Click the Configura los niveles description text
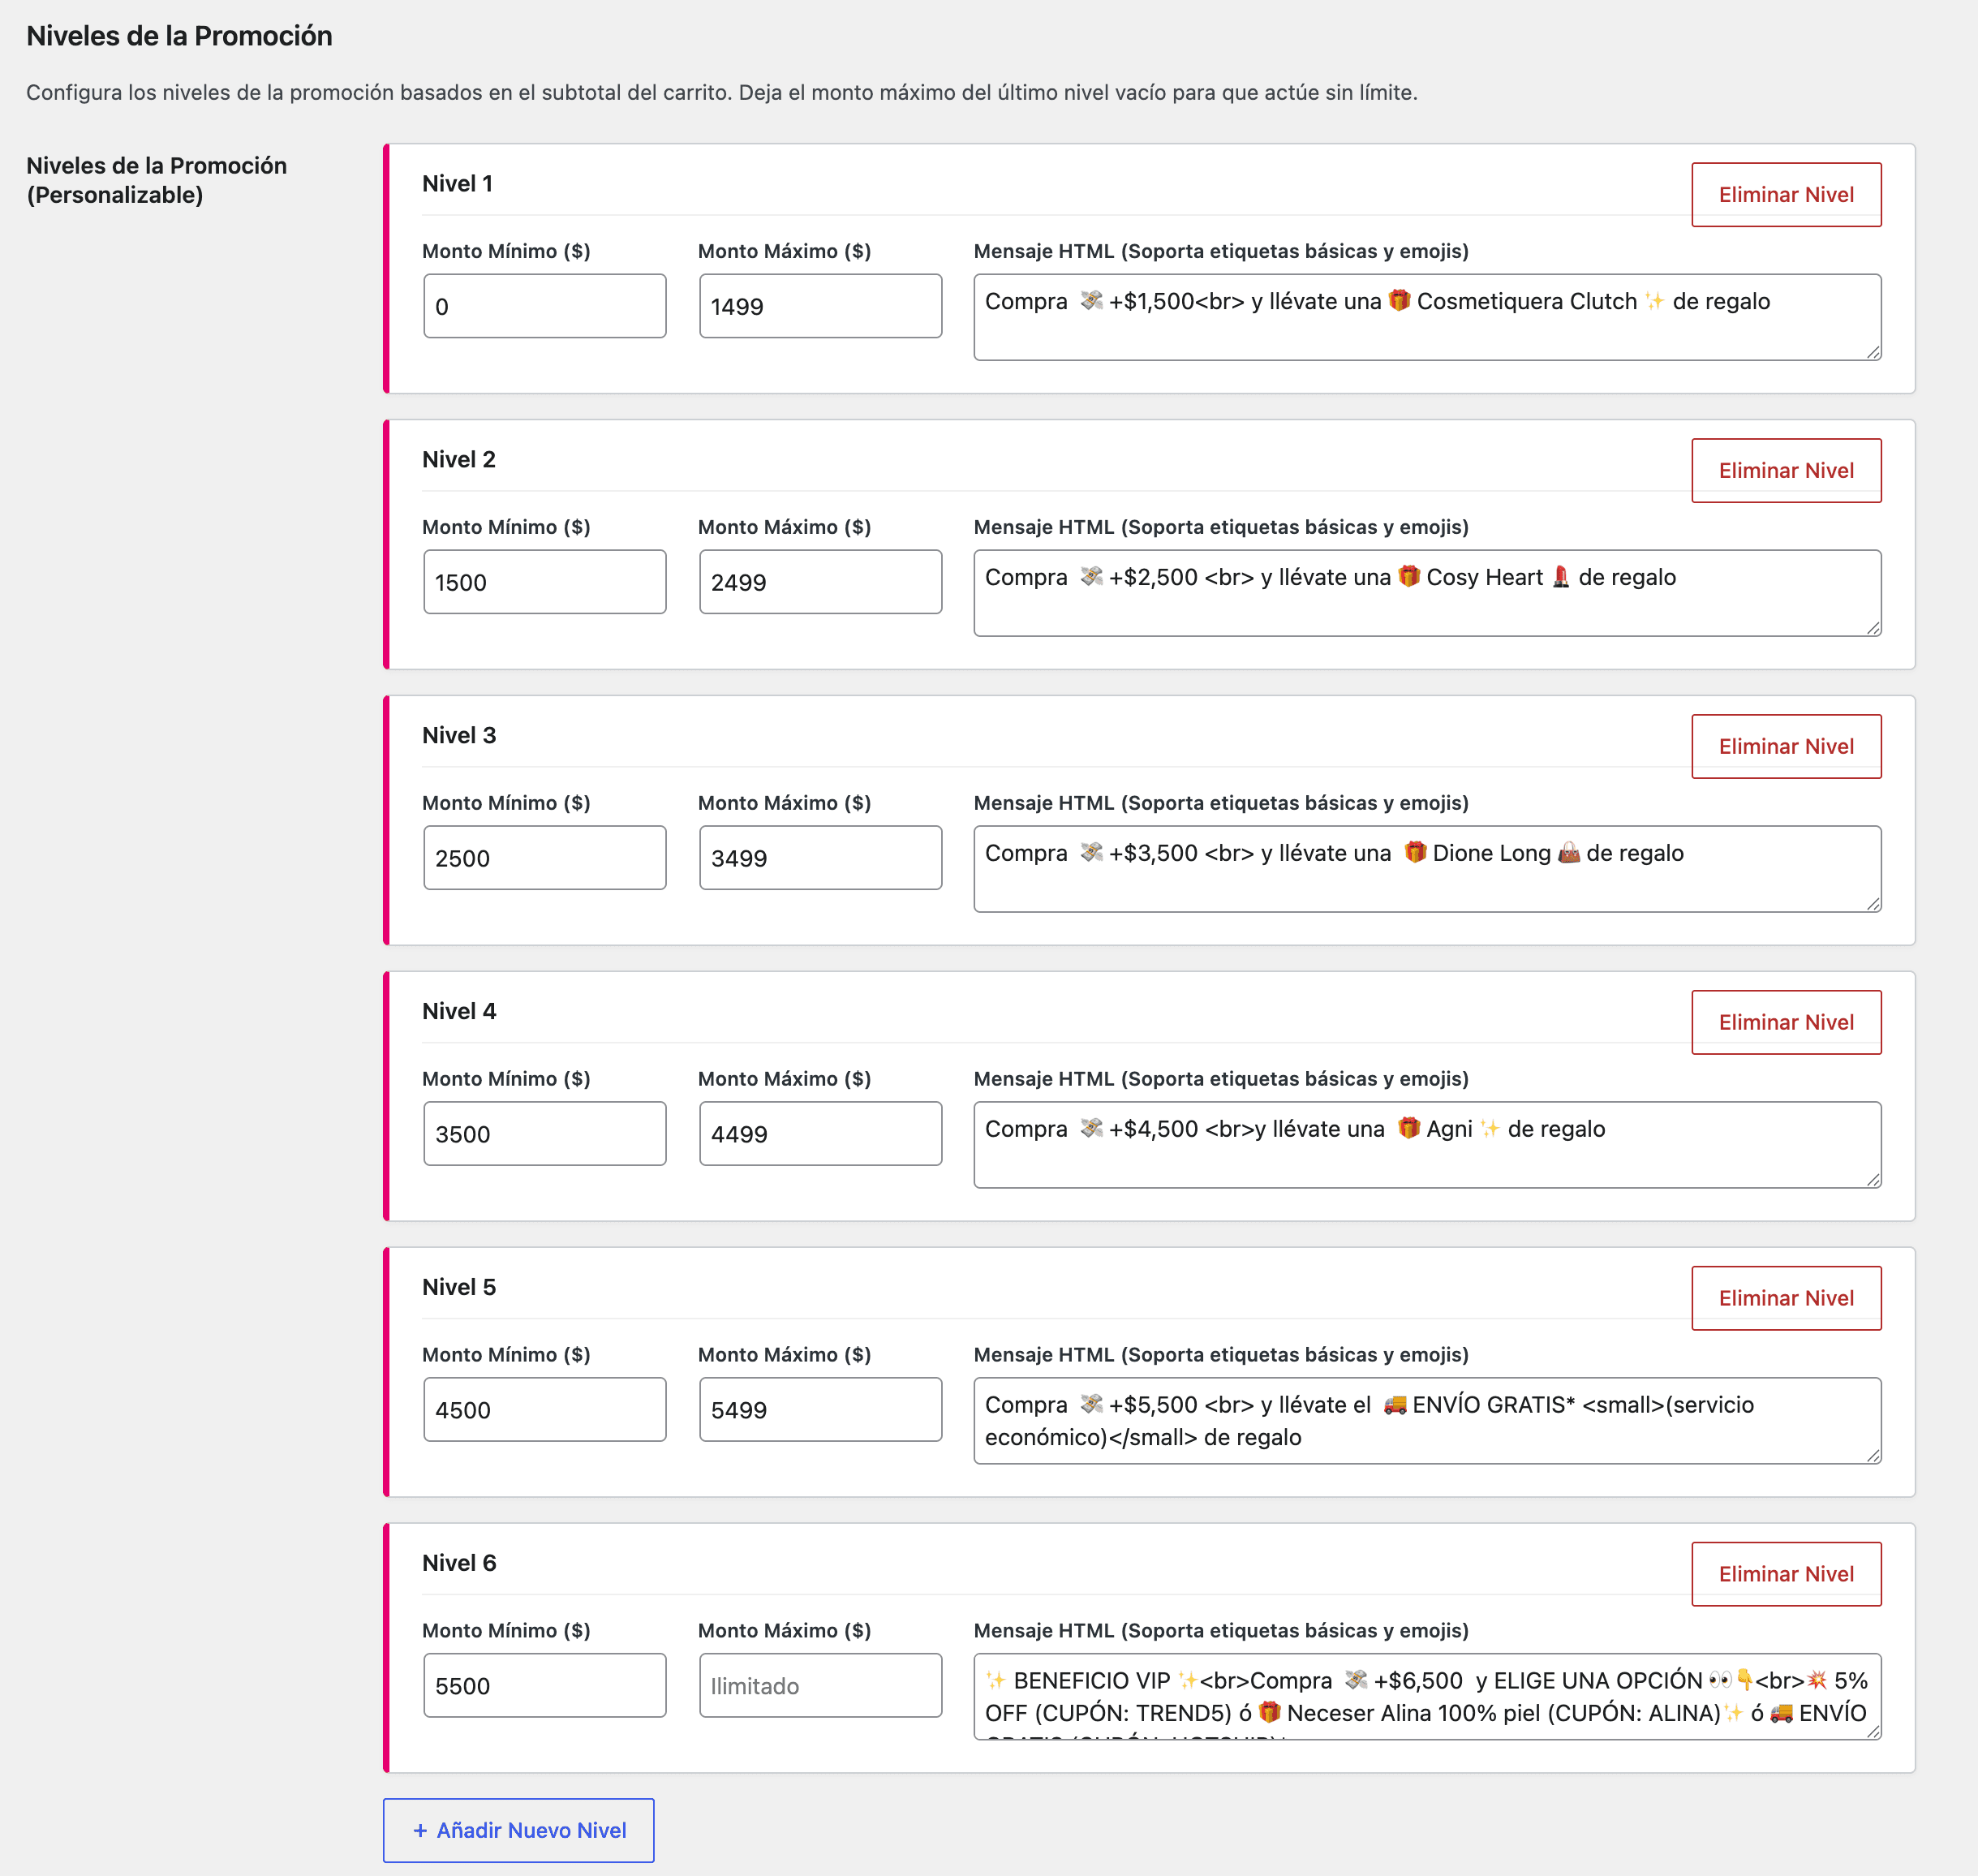This screenshot has width=1978, height=1876. tap(722, 93)
